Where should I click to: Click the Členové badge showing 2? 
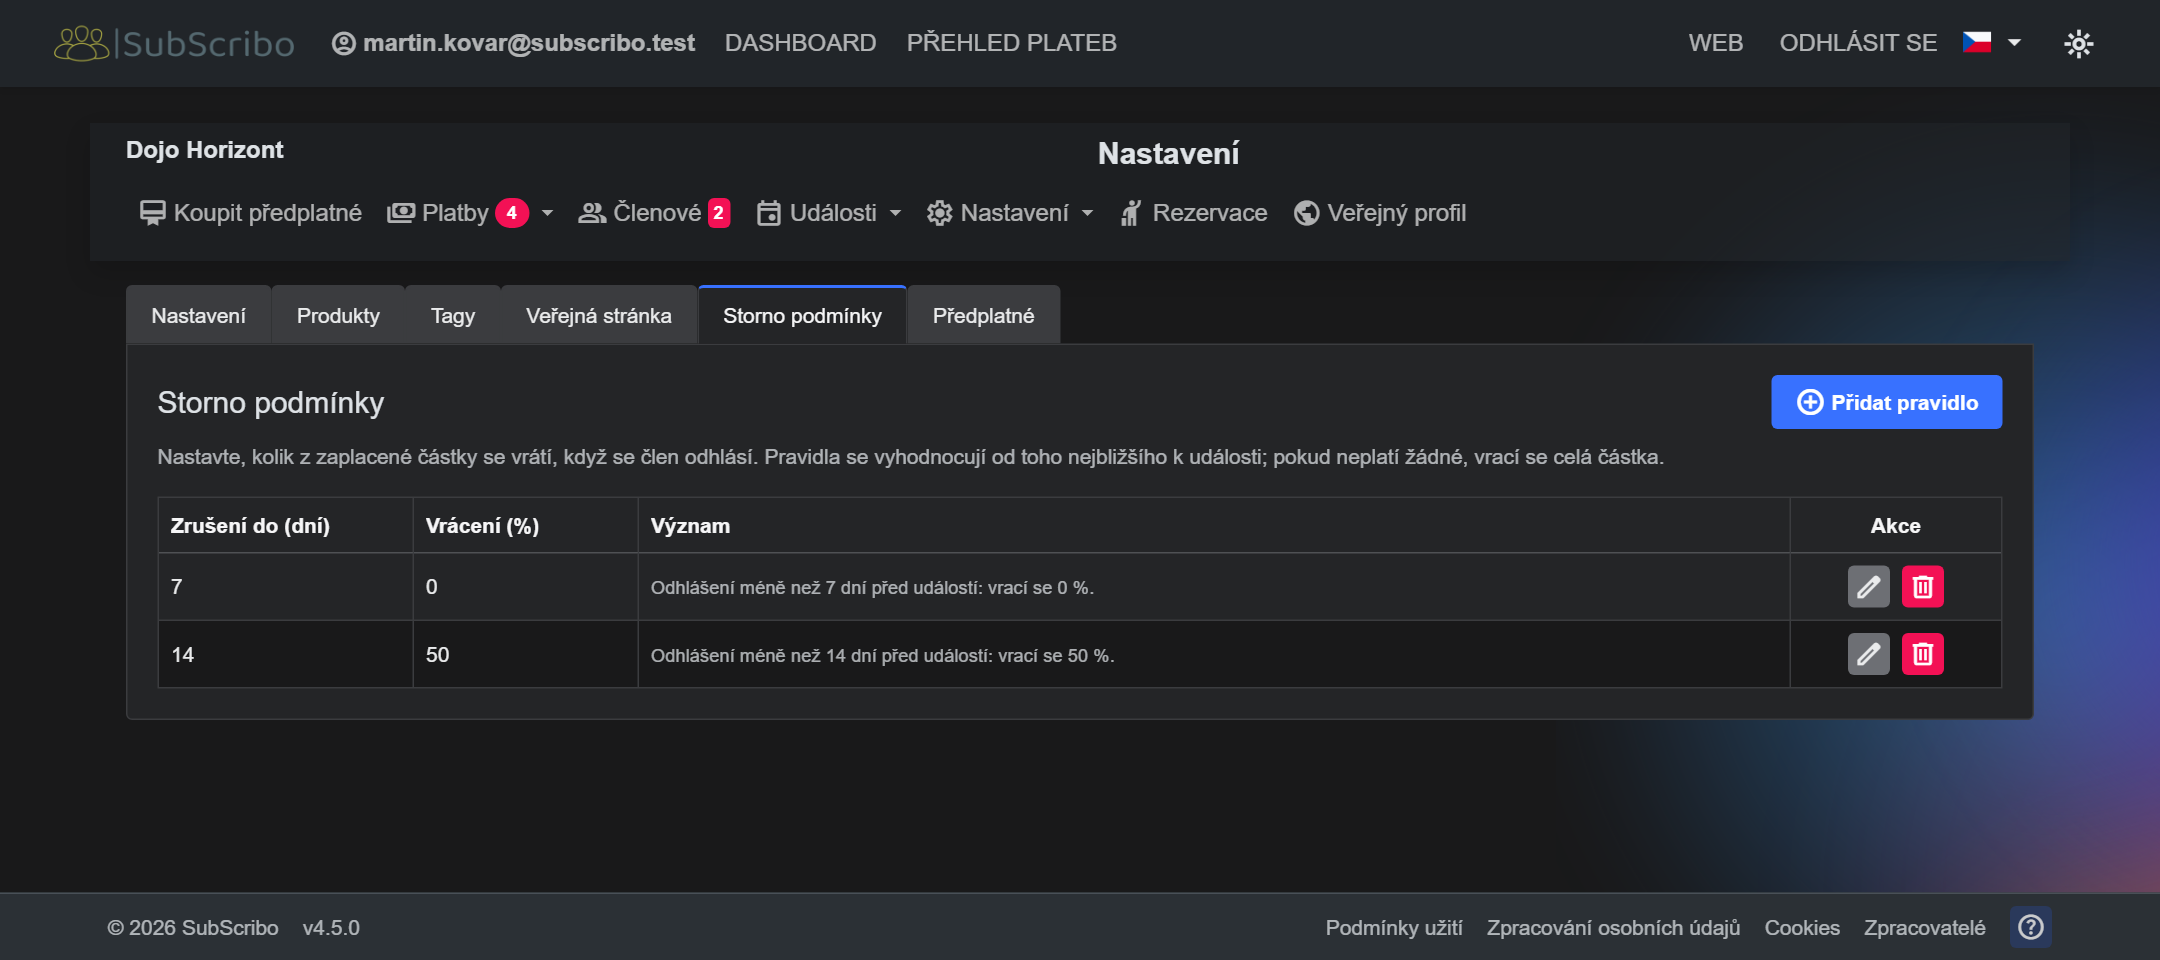(718, 213)
